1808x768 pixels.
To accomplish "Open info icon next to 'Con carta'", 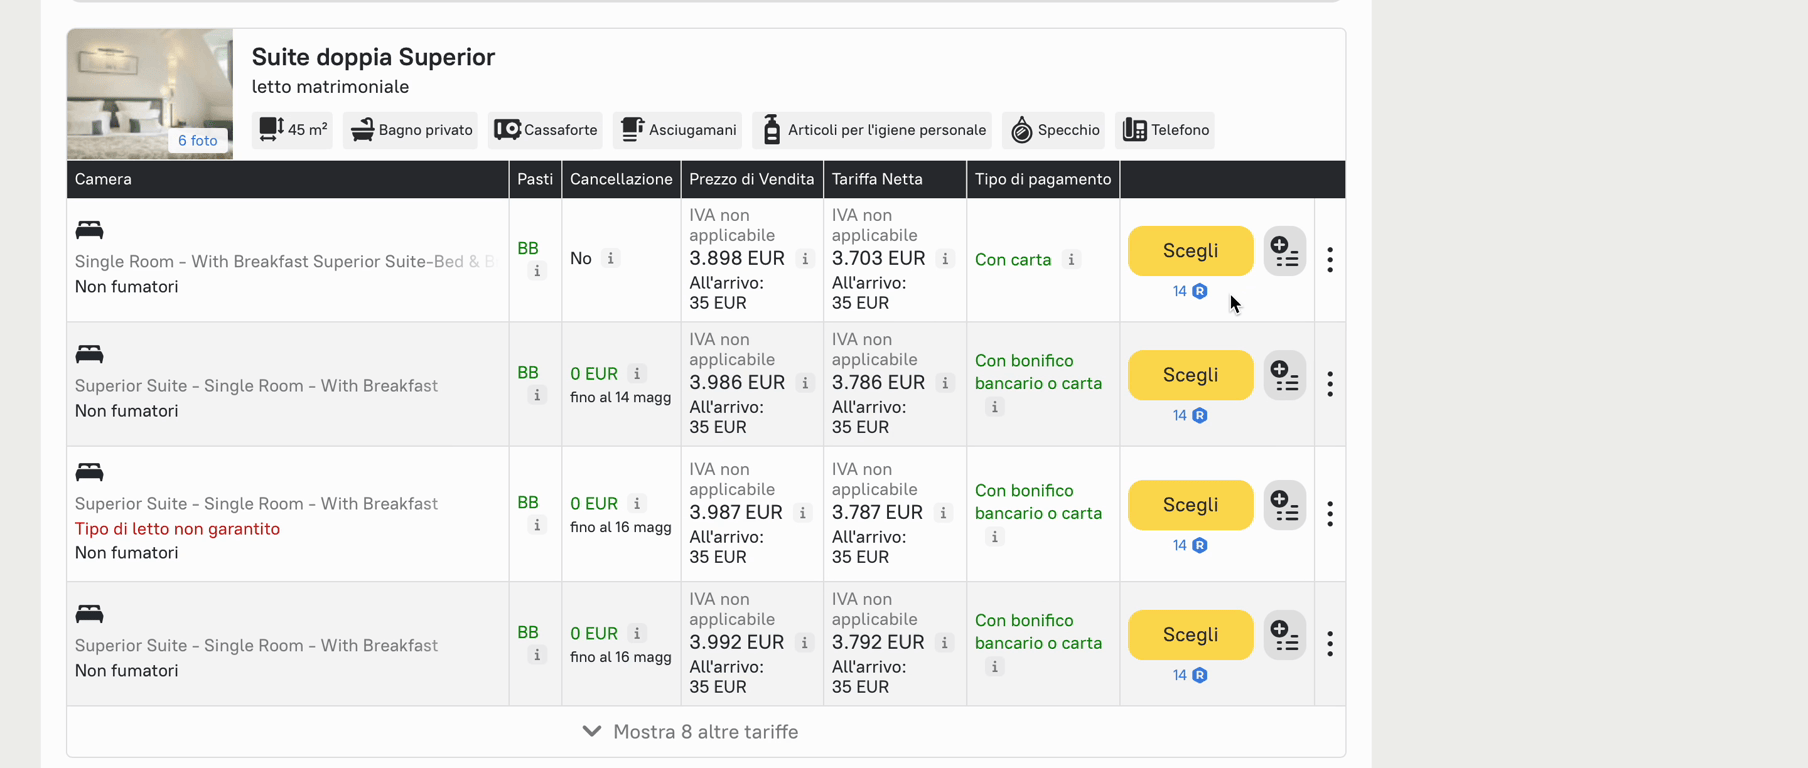I will (1071, 259).
